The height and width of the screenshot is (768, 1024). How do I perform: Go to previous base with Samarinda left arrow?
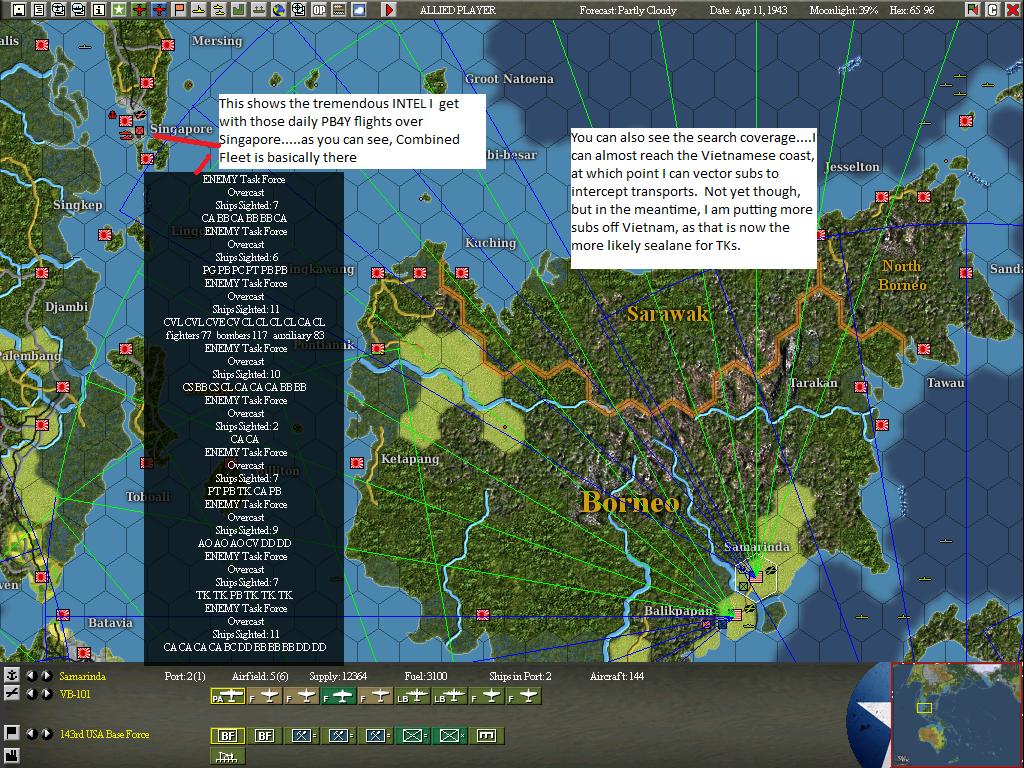pos(31,676)
